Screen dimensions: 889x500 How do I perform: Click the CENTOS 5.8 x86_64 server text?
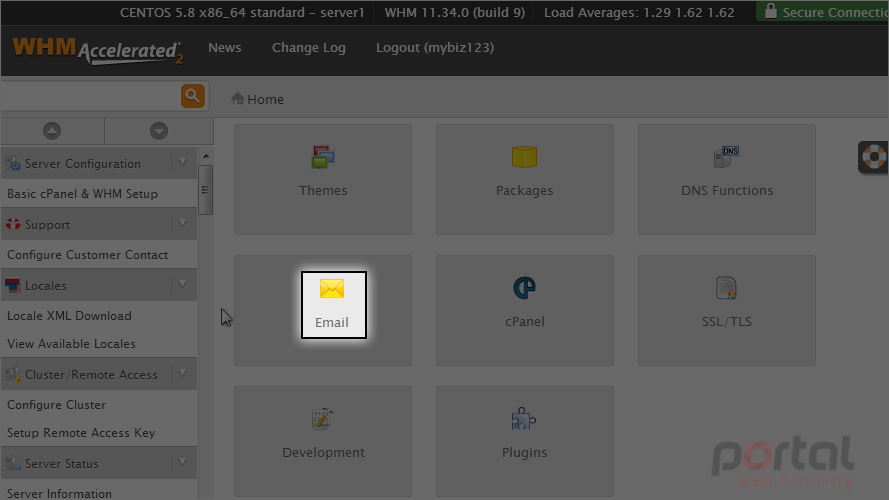point(242,12)
